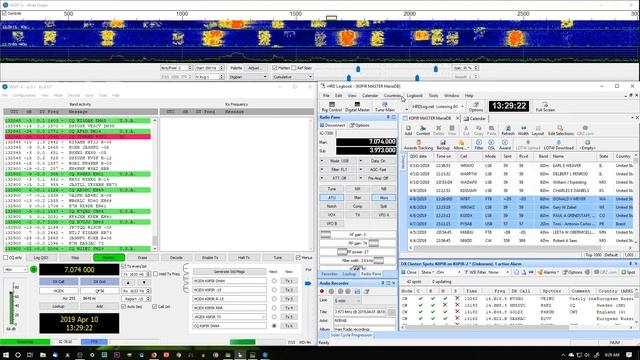Viewport: 640px width, 360px height.
Task: Open Task View on taskbar
Action: click(x=30, y=355)
